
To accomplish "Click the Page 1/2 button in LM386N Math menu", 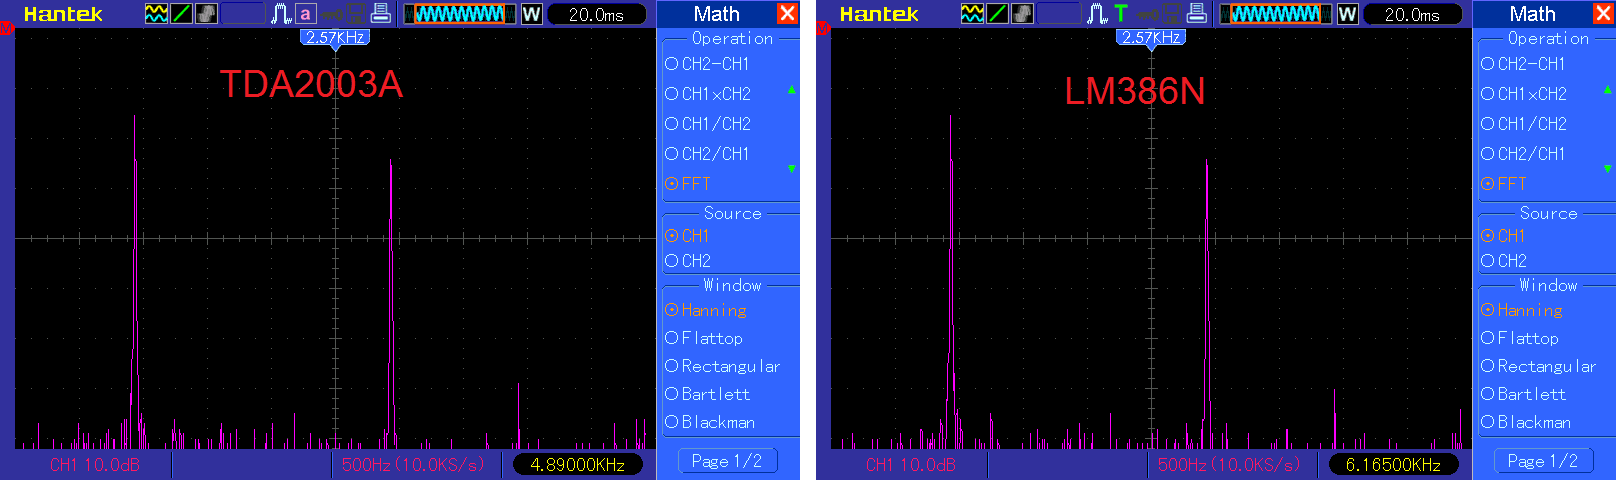I will (1542, 461).
